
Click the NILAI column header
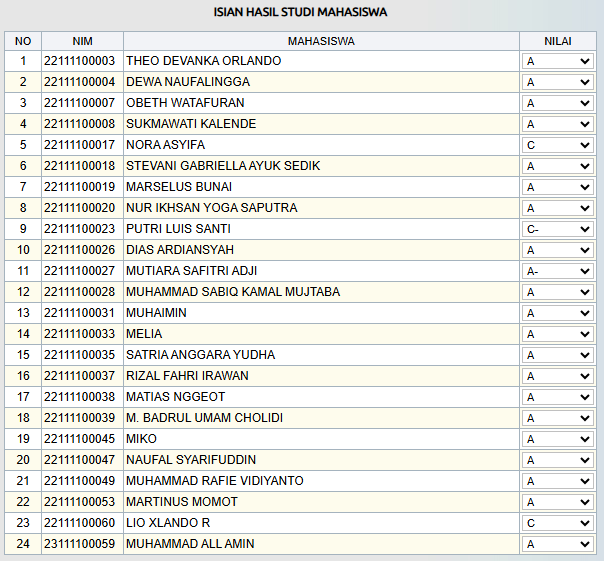558,41
